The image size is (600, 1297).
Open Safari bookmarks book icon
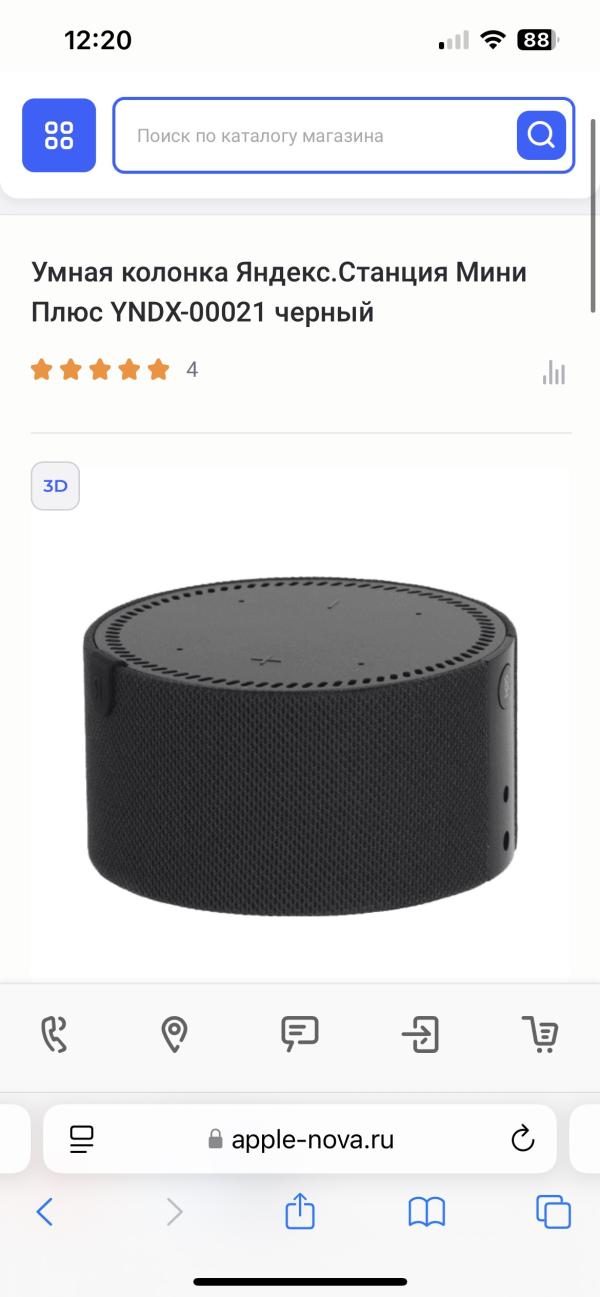427,1212
